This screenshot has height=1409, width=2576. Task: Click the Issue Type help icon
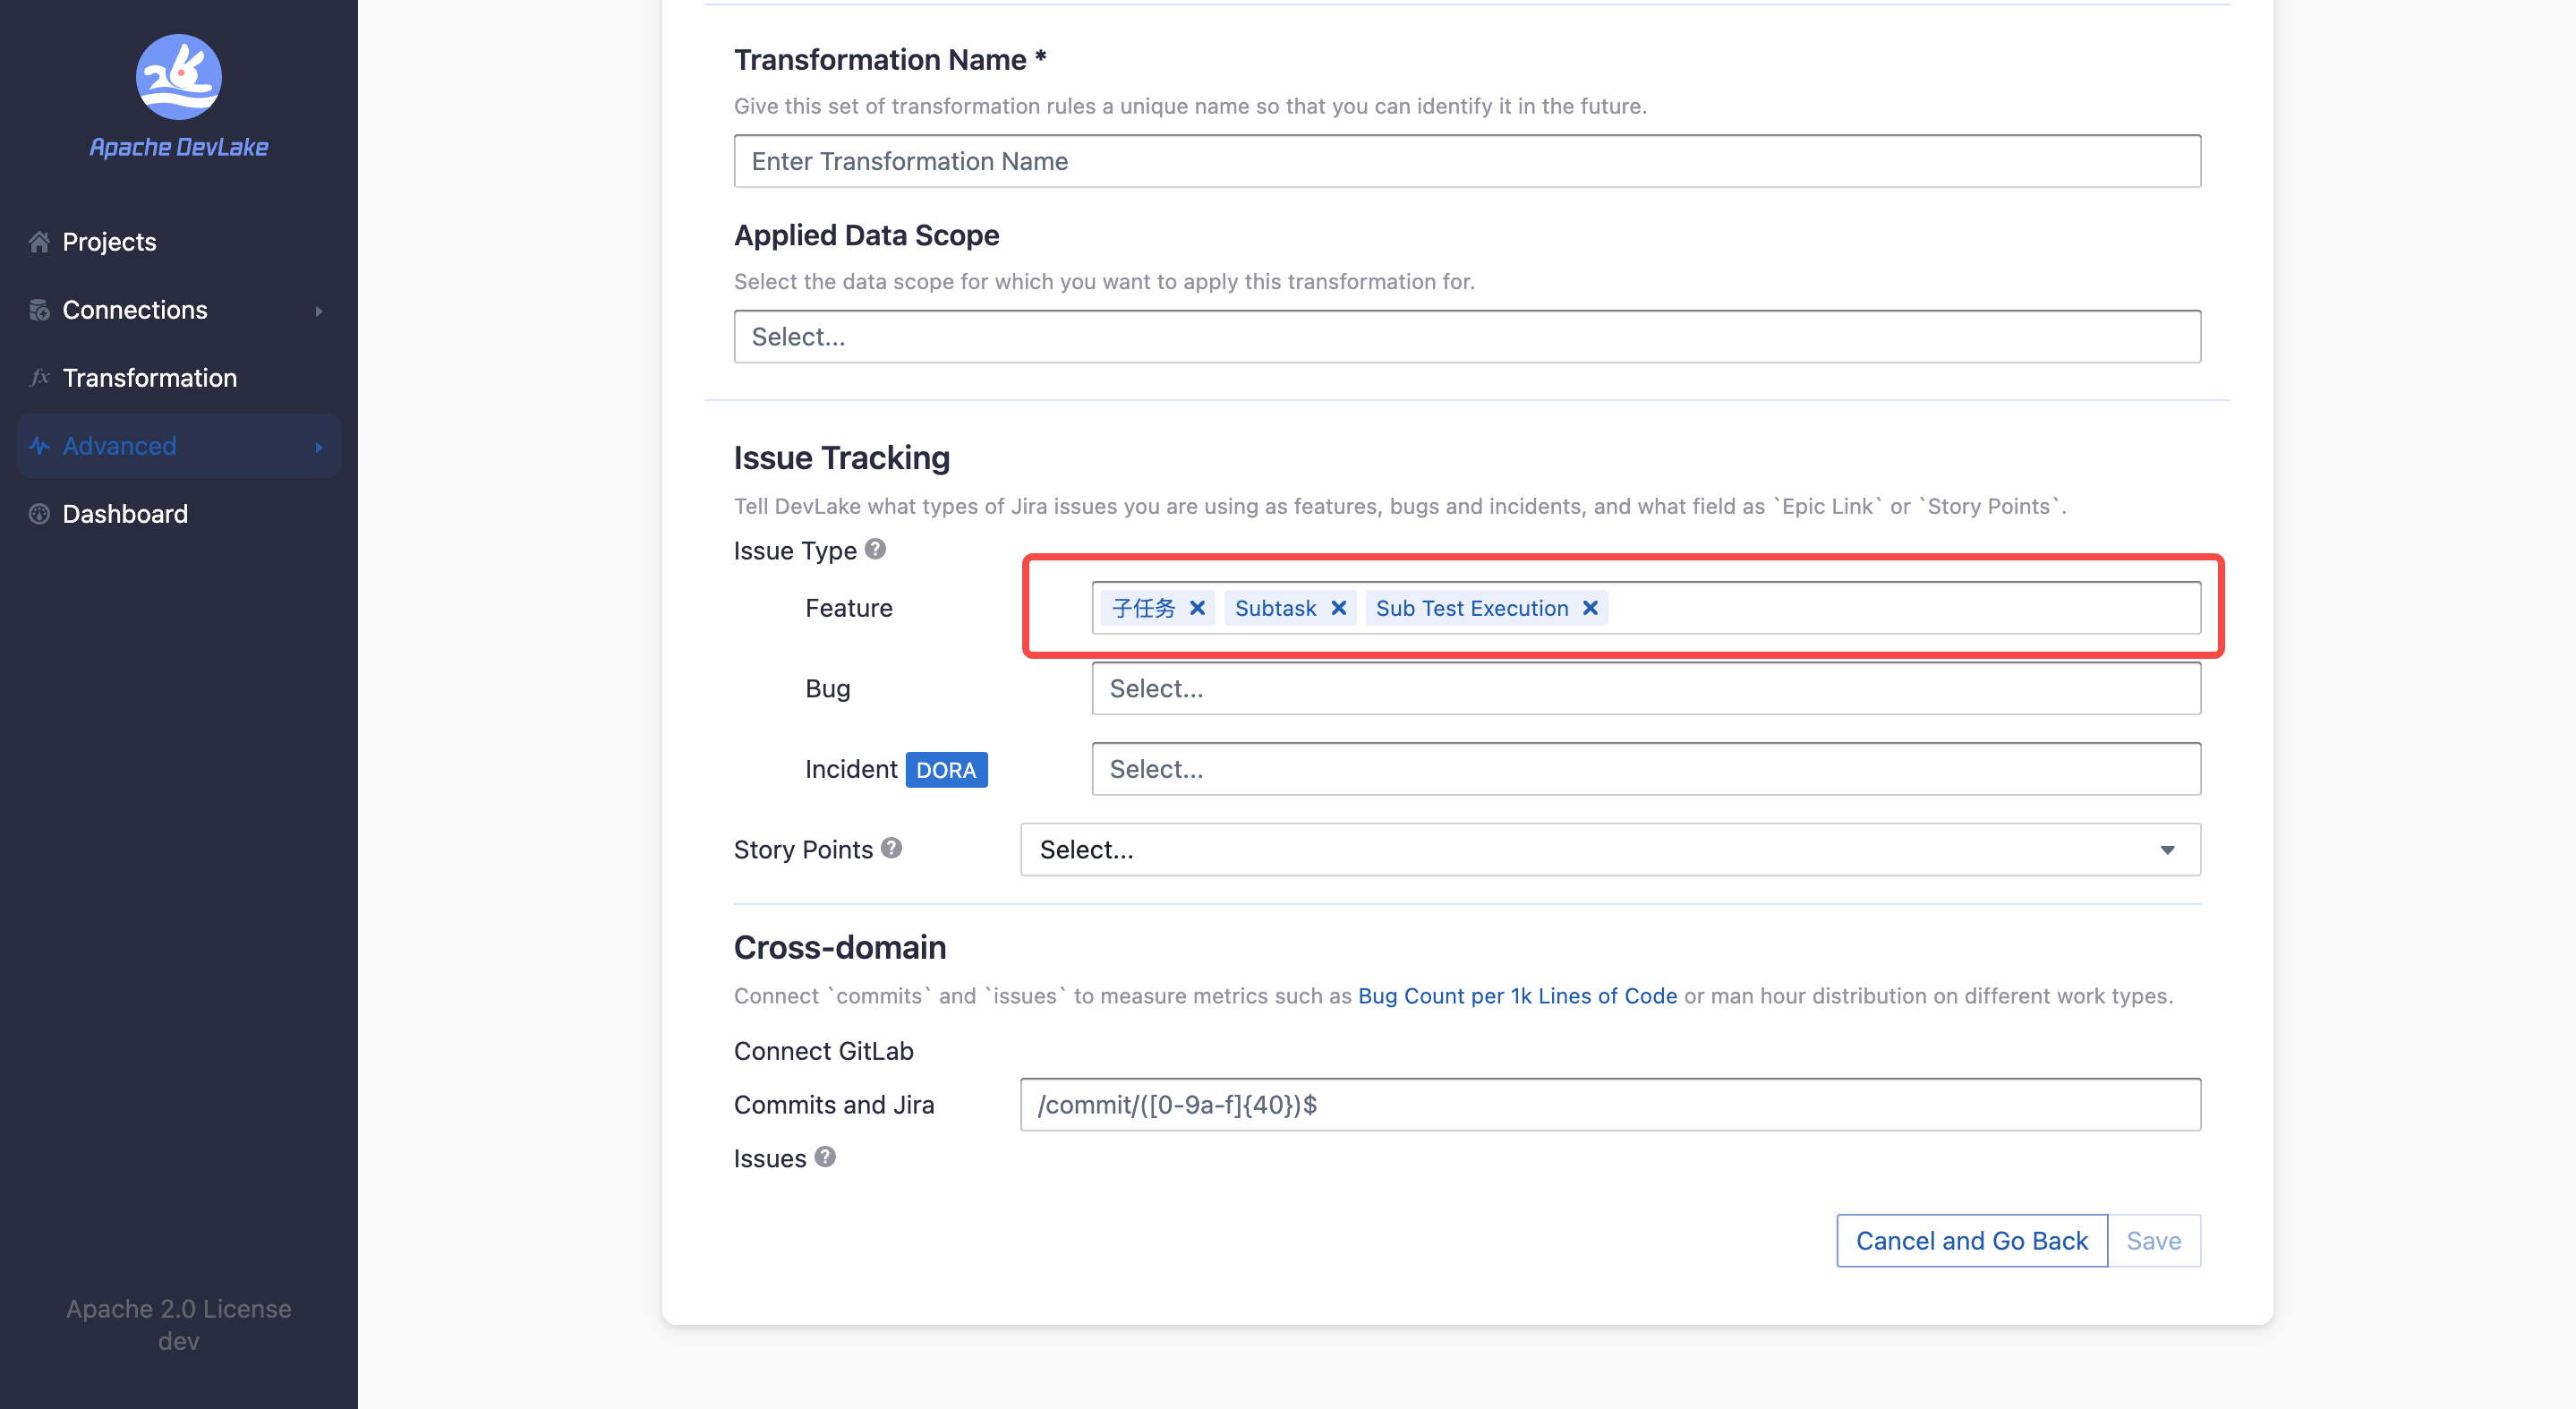[x=875, y=549]
